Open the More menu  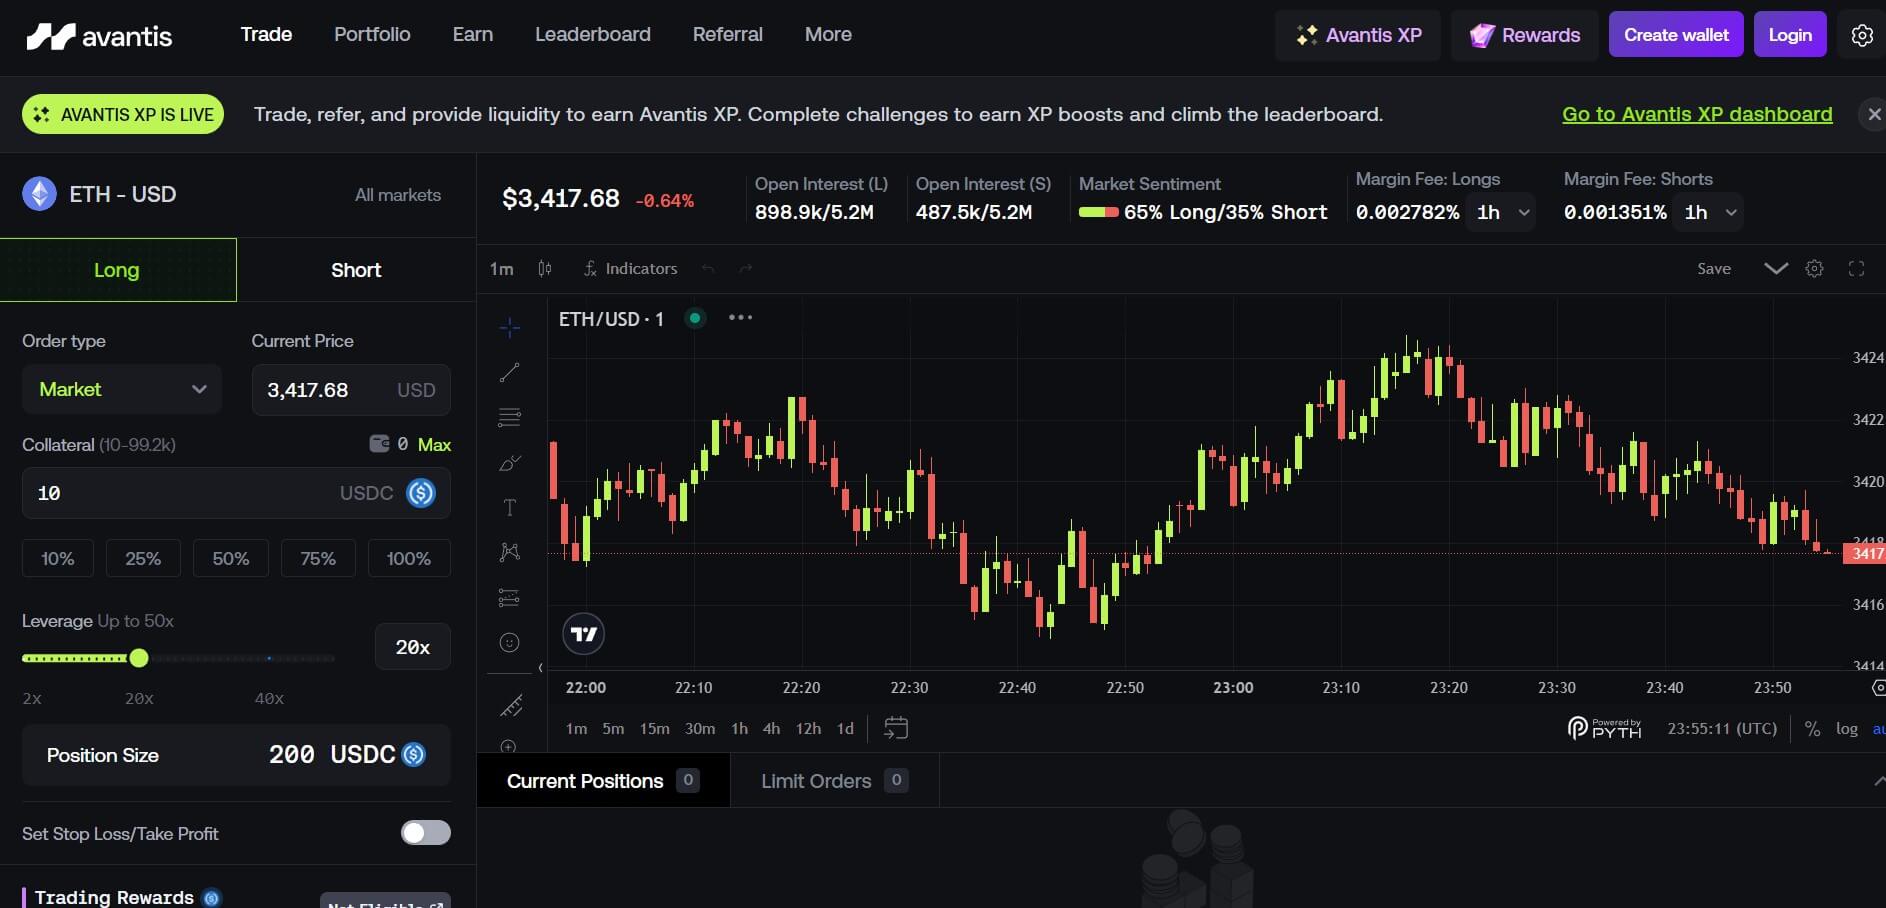(829, 34)
